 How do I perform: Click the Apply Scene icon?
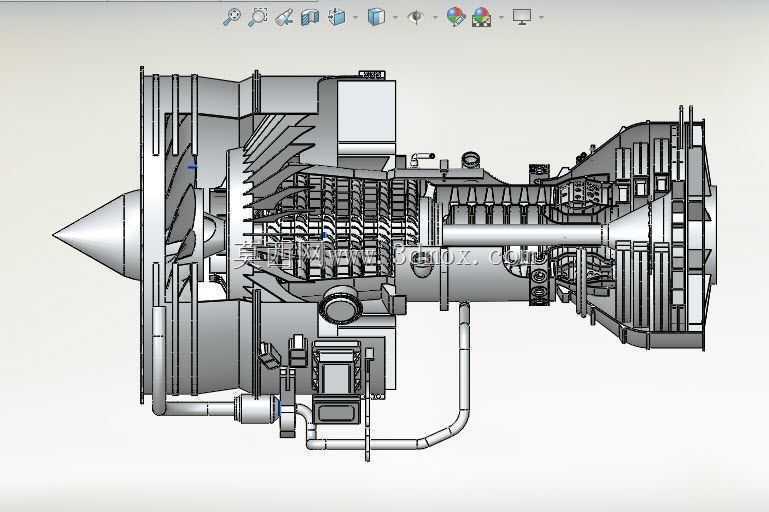[482, 17]
